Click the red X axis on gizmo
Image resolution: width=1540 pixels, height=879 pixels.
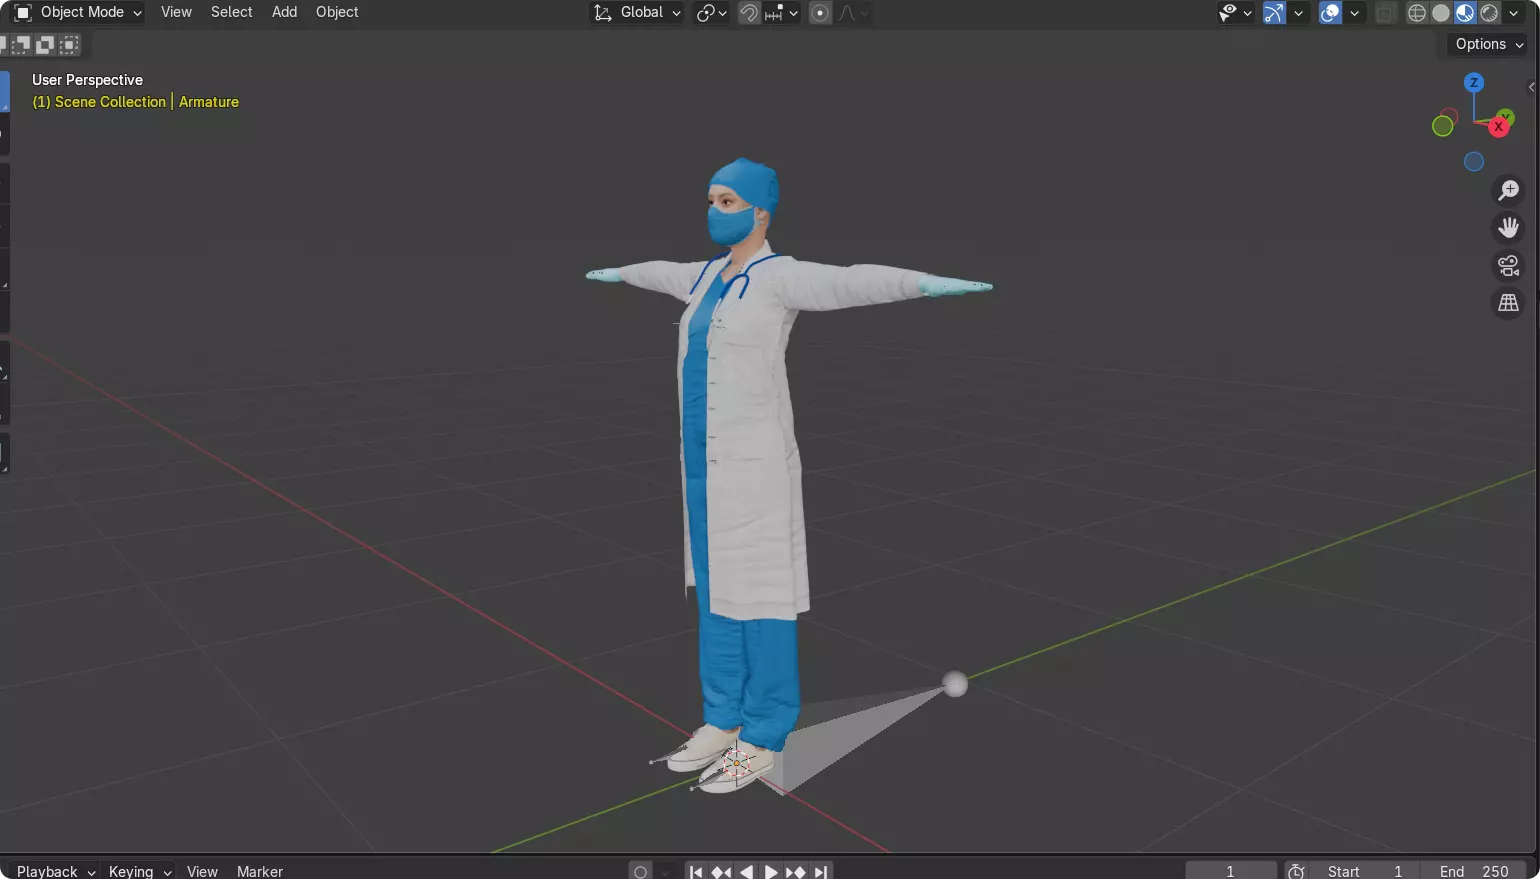click(1498, 127)
